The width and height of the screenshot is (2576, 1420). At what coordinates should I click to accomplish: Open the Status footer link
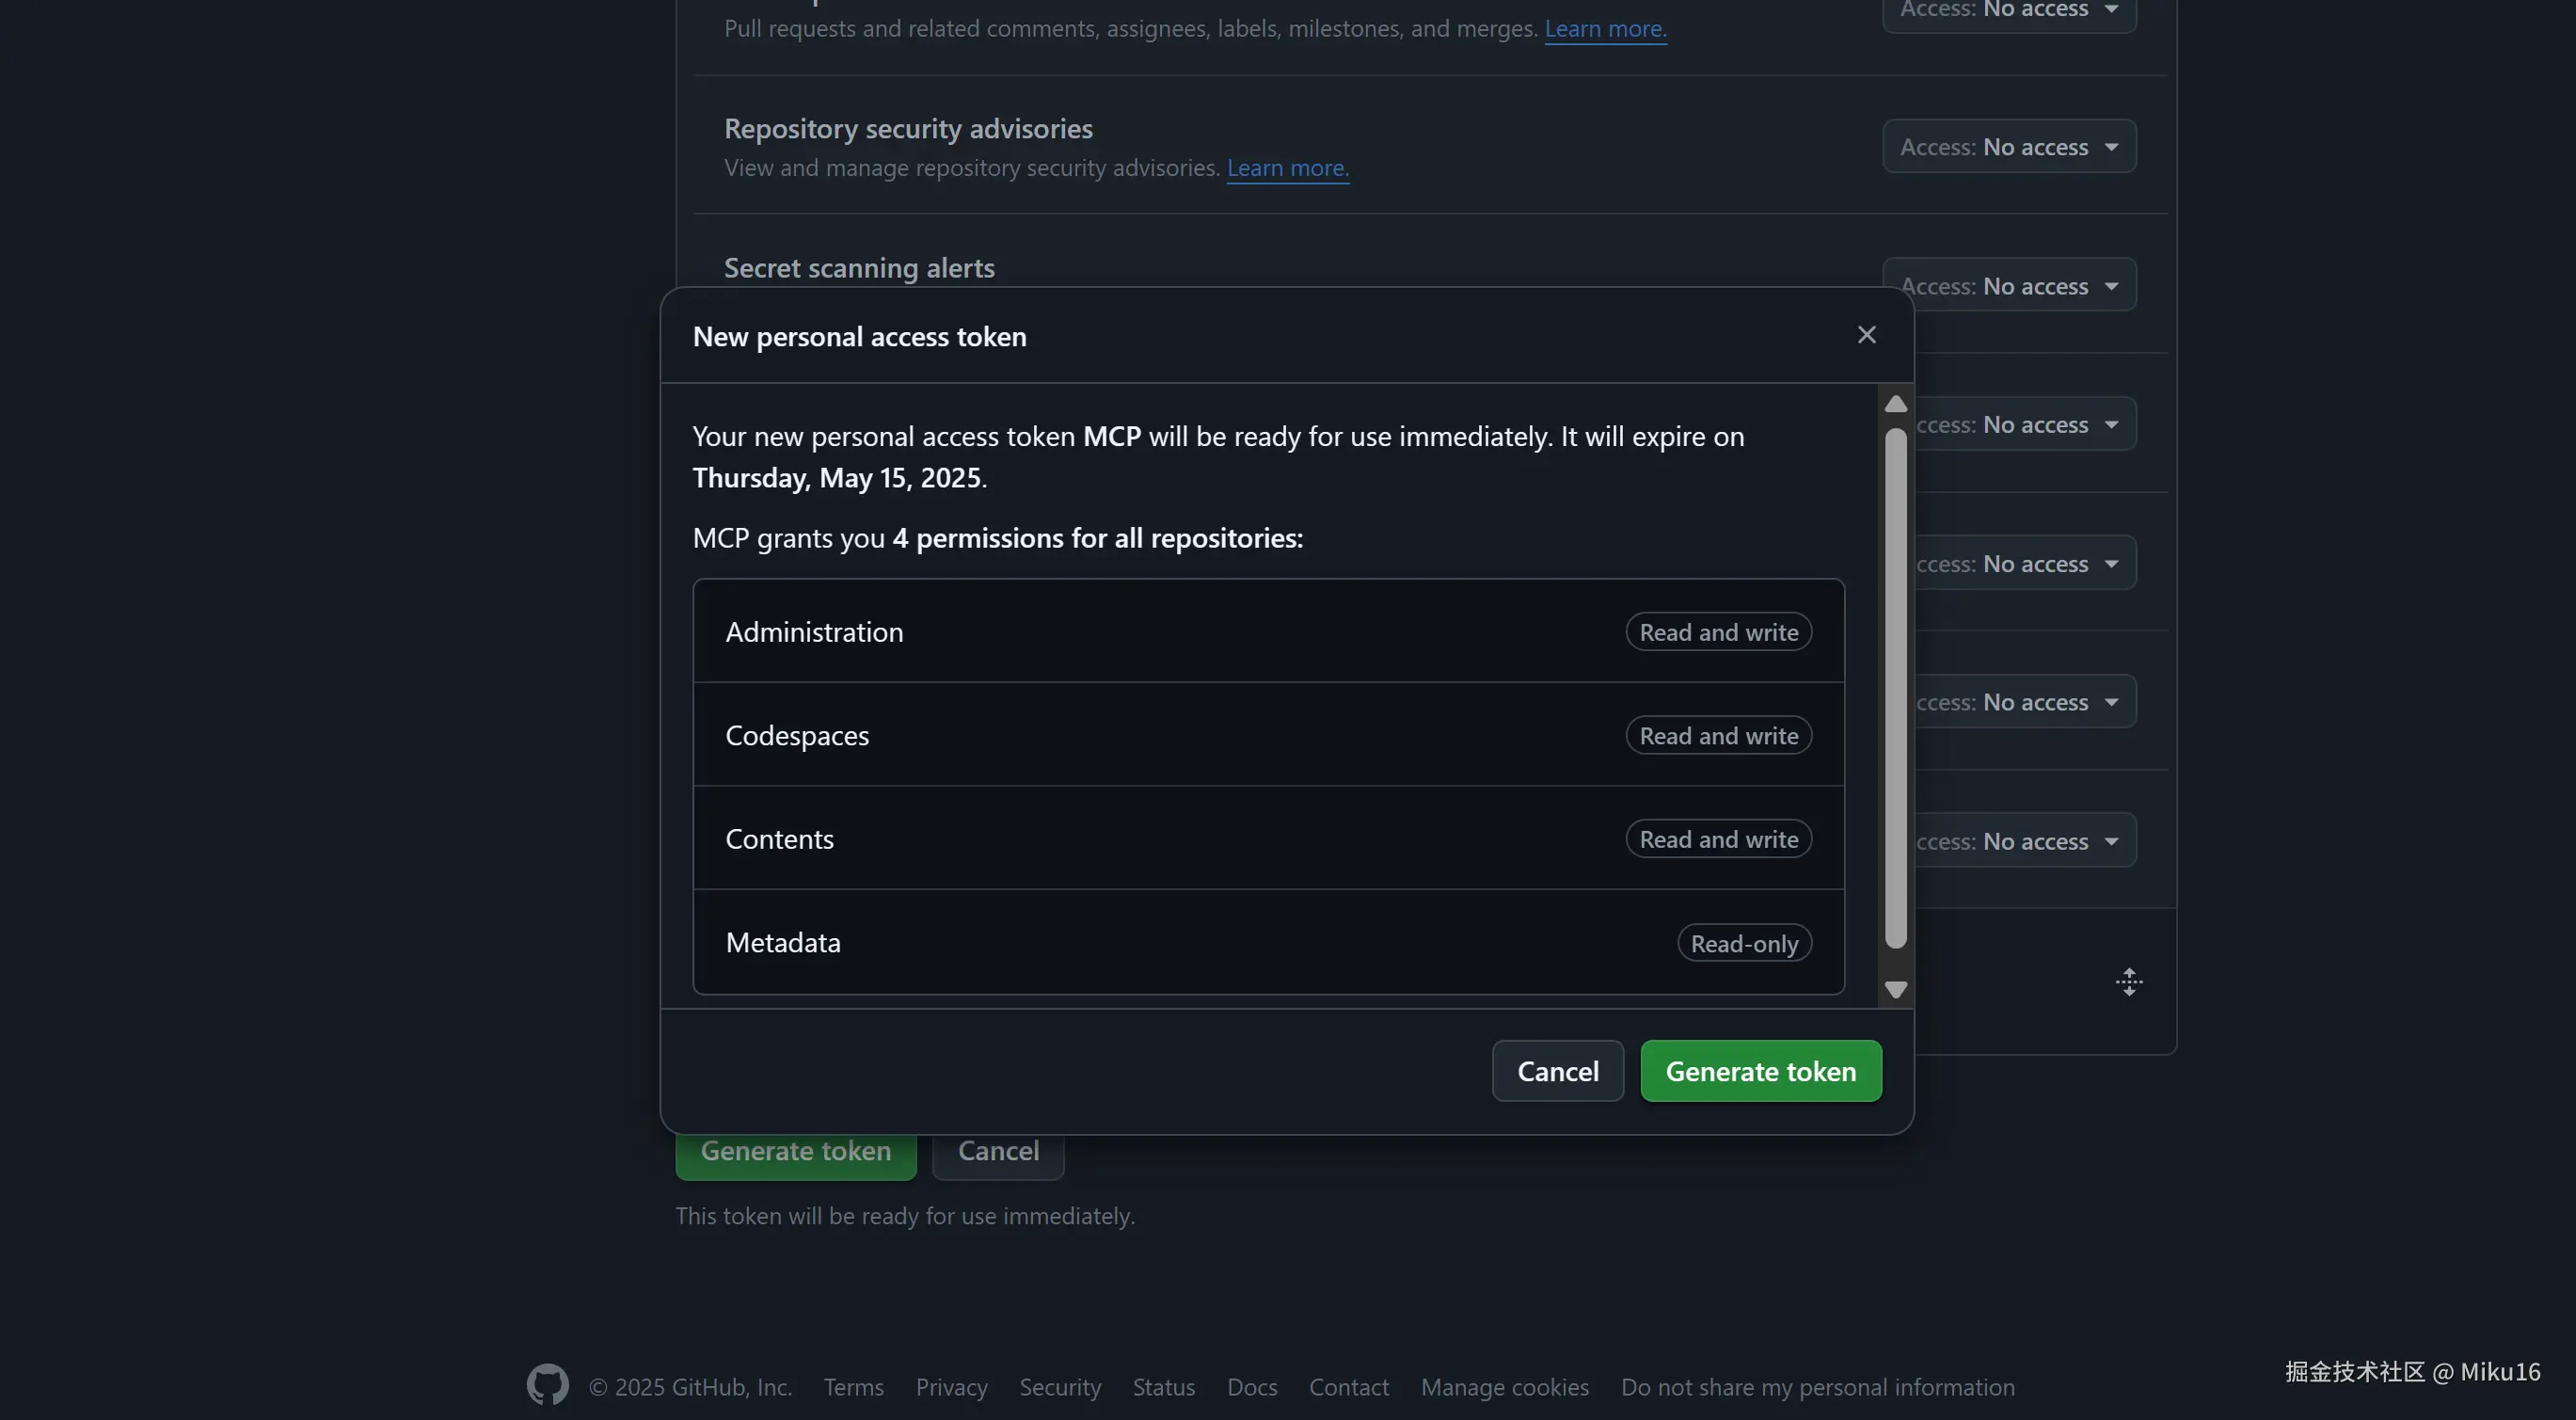click(1164, 1387)
